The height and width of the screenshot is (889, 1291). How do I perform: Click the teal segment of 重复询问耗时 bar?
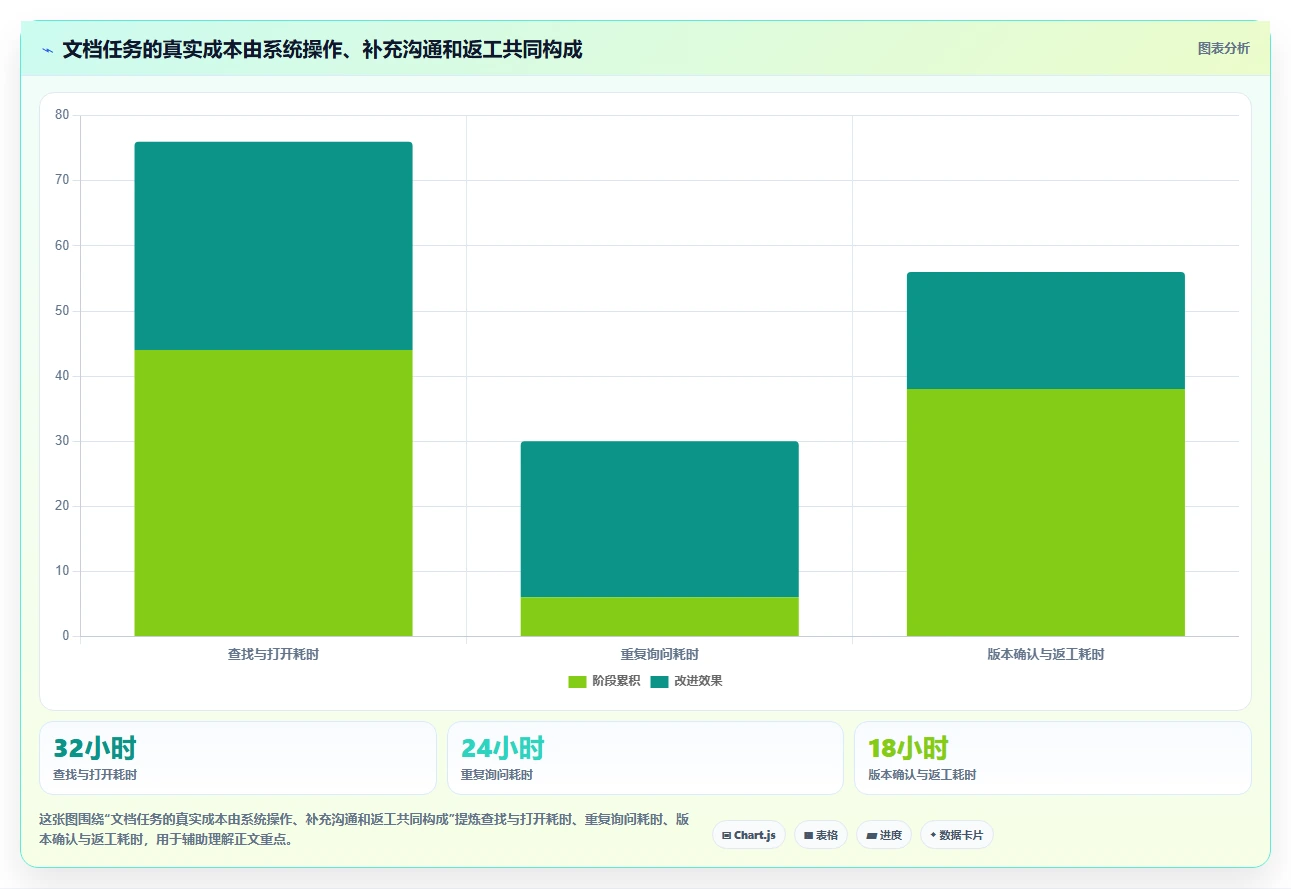(660, 519)
